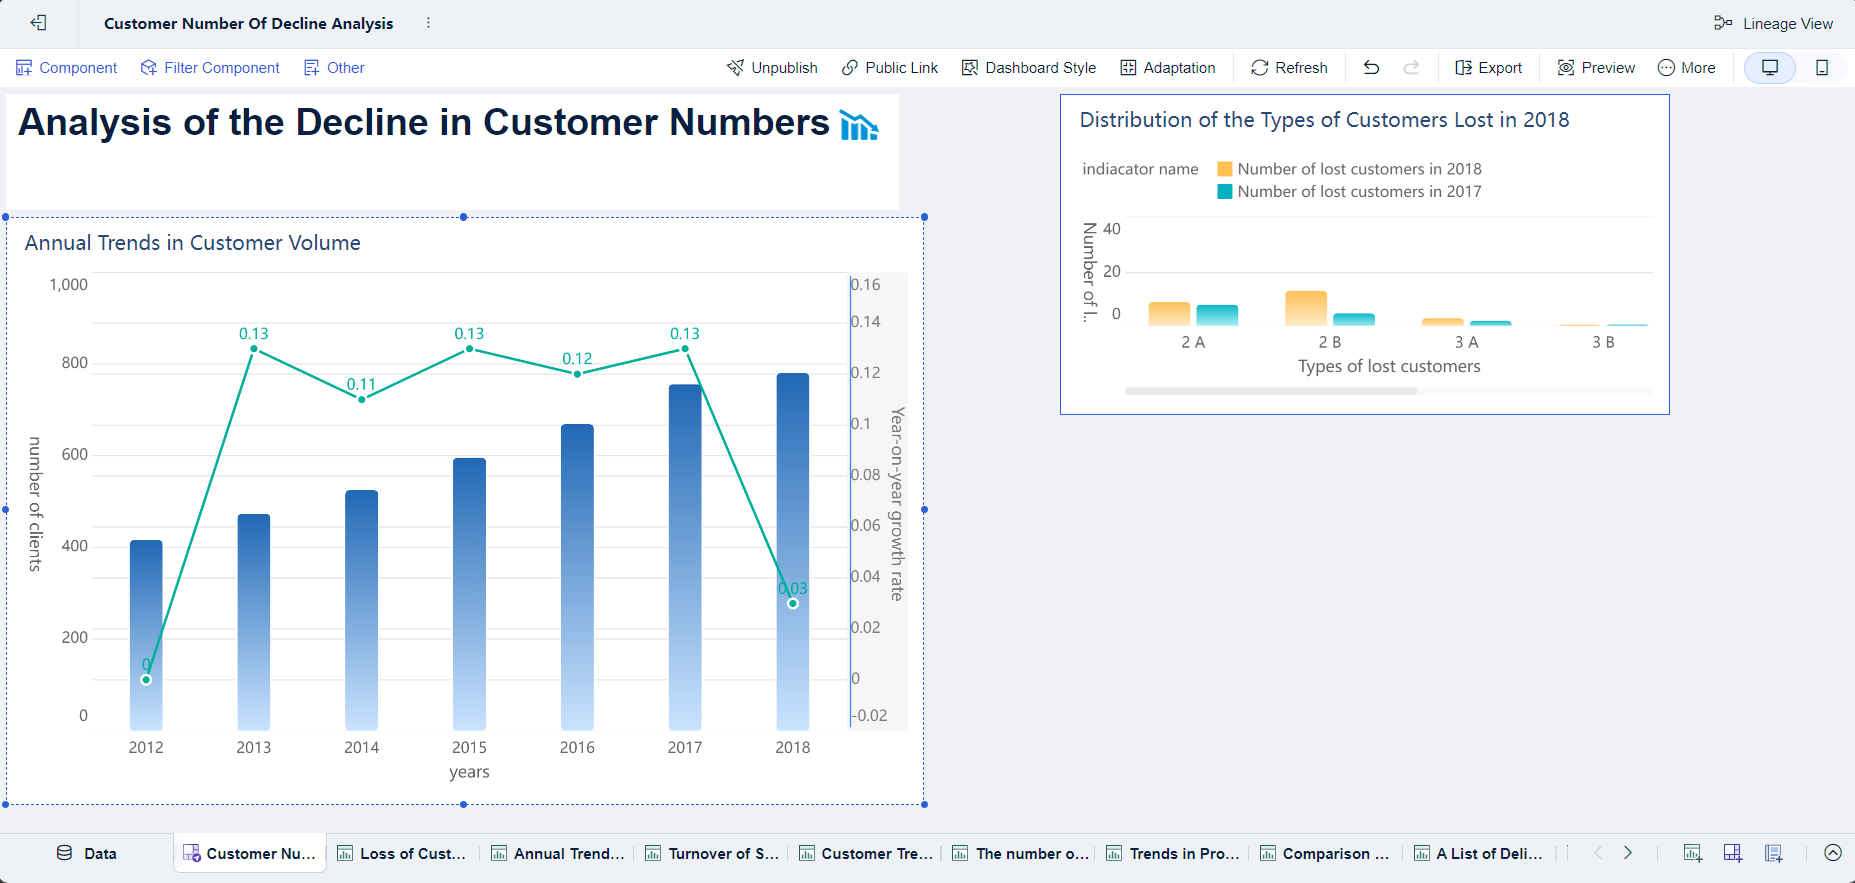Screen dimensions: 1855x883
Task: Refresh the dashboard
Action: (x=1289, y=67)
